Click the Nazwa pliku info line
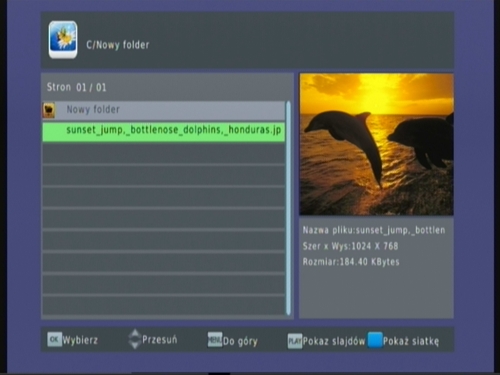This screenshot has width=500, height=375. click(x=374, y=230)
